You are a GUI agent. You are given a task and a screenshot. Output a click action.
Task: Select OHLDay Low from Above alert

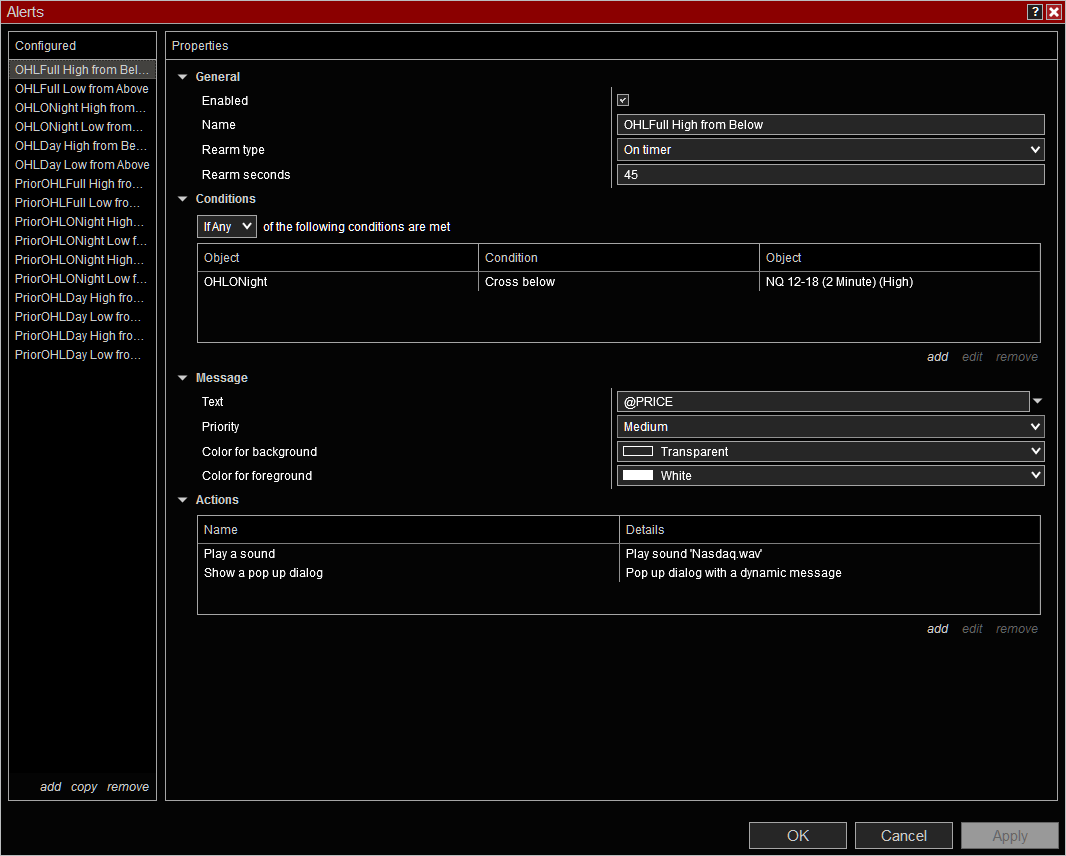(x=82, y=165)
